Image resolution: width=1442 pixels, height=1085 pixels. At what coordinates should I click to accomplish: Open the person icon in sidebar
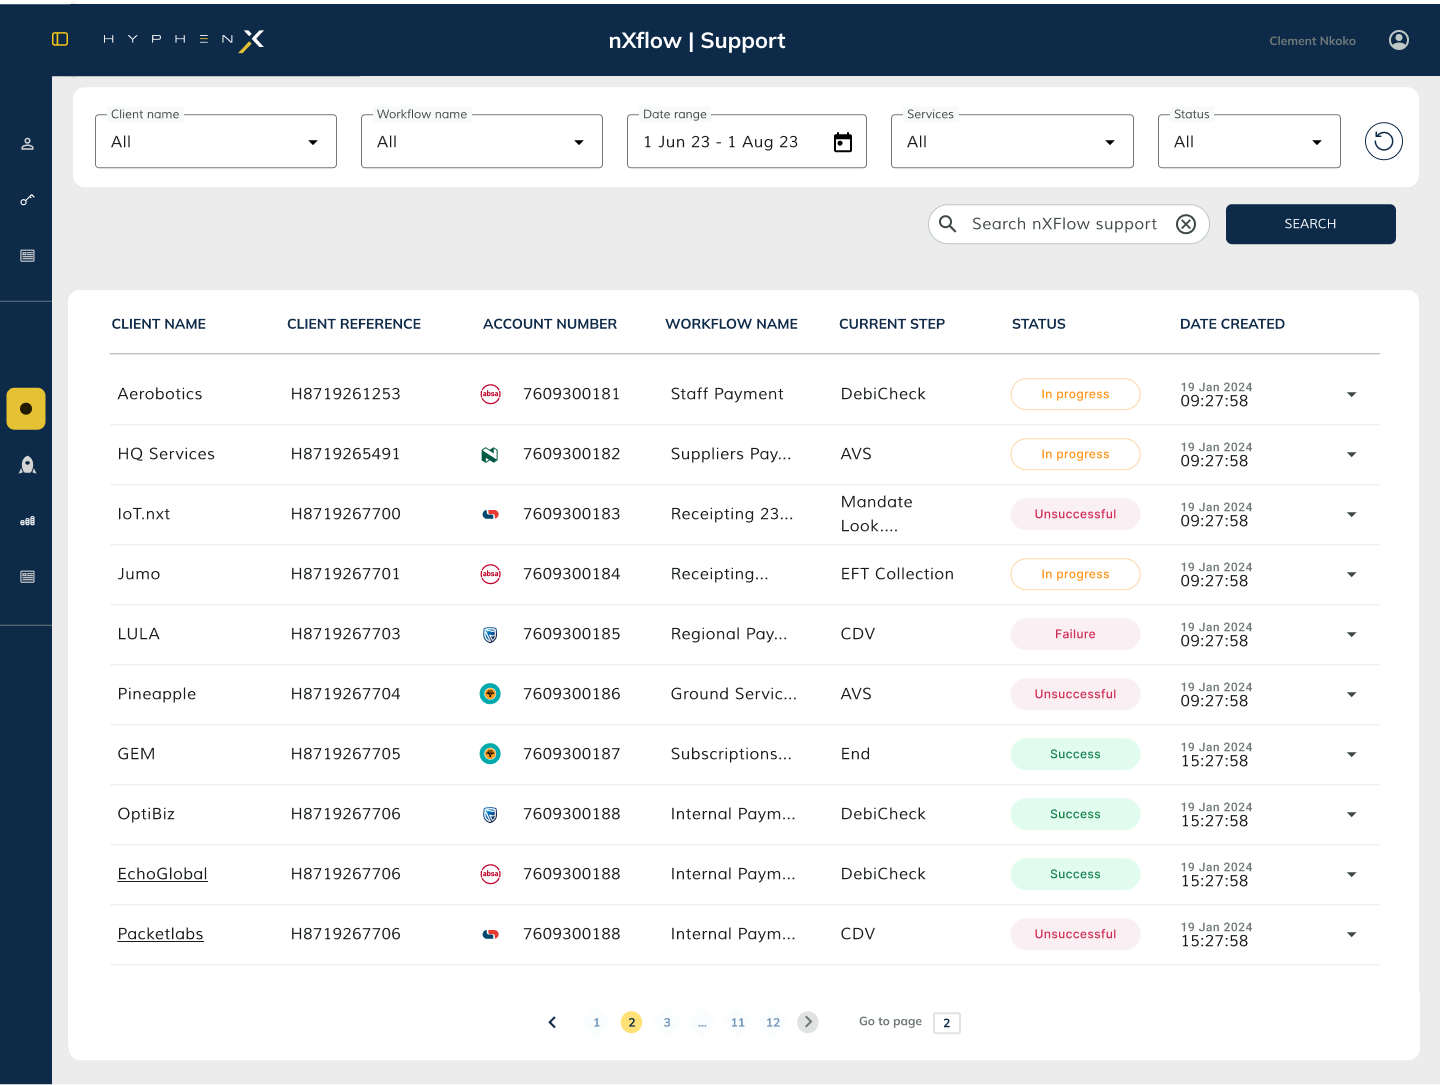click(x=28, y=144)
